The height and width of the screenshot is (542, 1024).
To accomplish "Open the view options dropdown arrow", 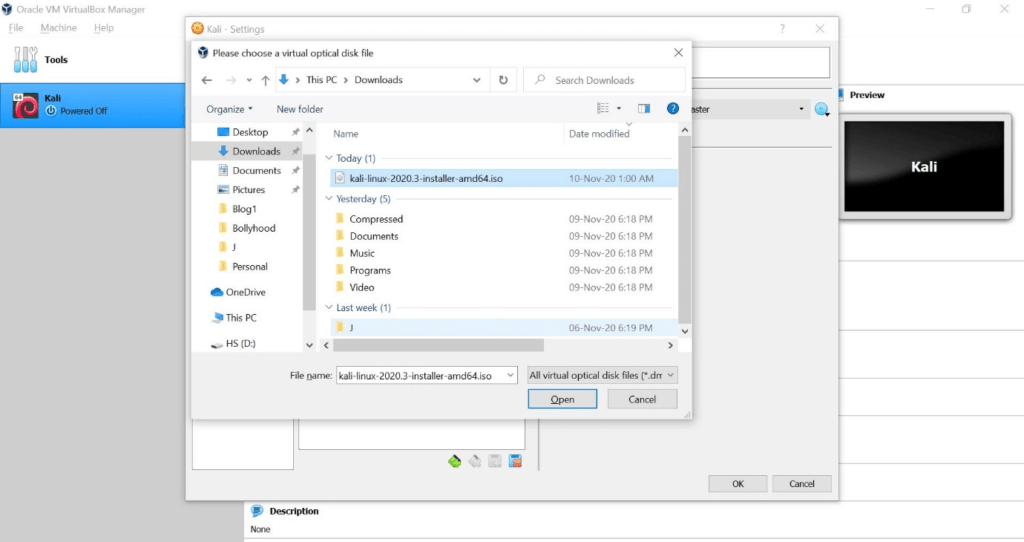I will (619, 108).
